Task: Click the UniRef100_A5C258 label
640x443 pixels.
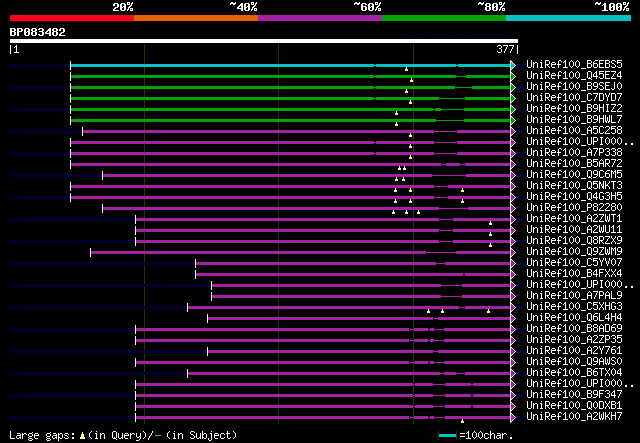Action: pyautogui.click(x=574, y=131)
